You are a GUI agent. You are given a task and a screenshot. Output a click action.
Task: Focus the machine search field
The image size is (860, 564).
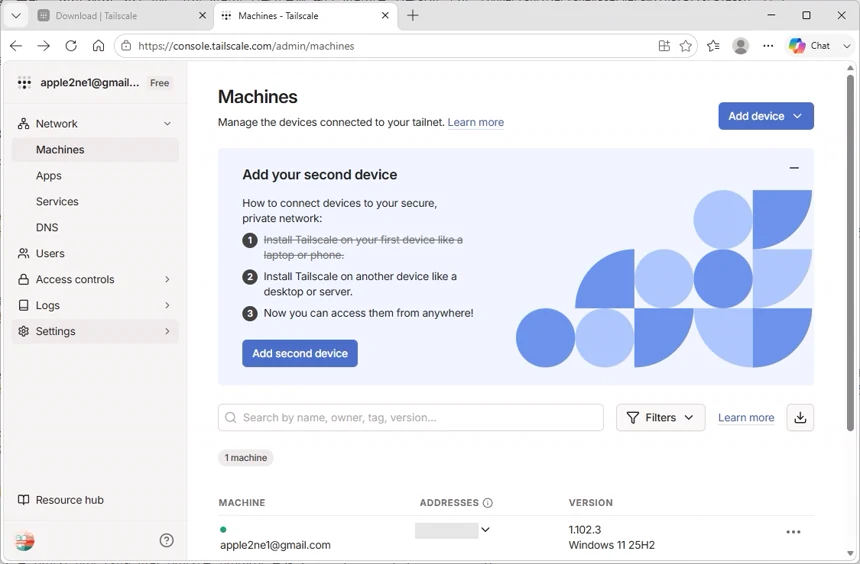point(411,418)
